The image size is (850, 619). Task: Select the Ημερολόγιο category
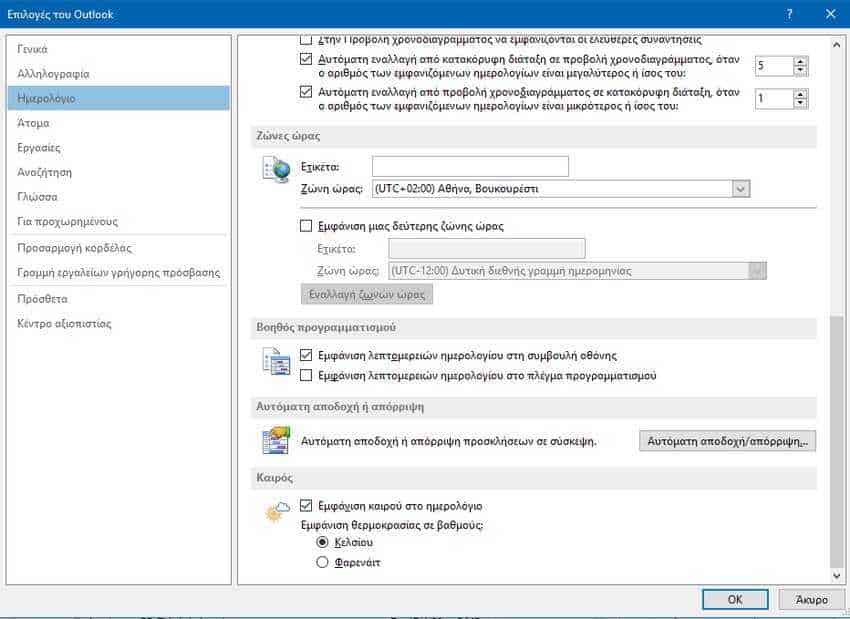pos(119,98)
